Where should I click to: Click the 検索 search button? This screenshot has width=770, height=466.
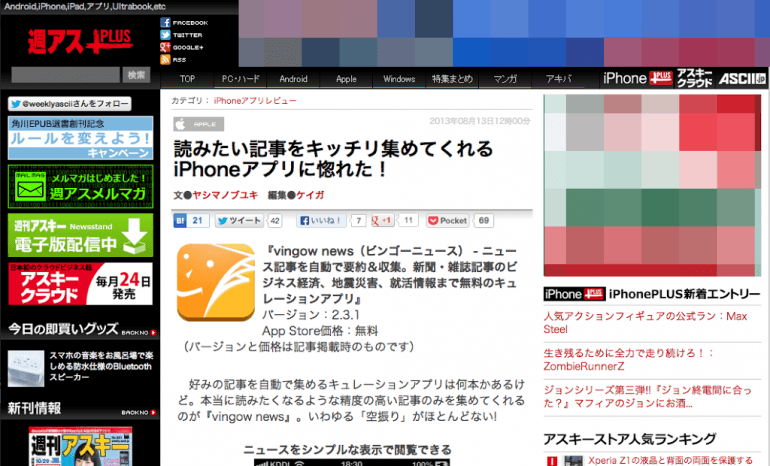click(136, 75)
